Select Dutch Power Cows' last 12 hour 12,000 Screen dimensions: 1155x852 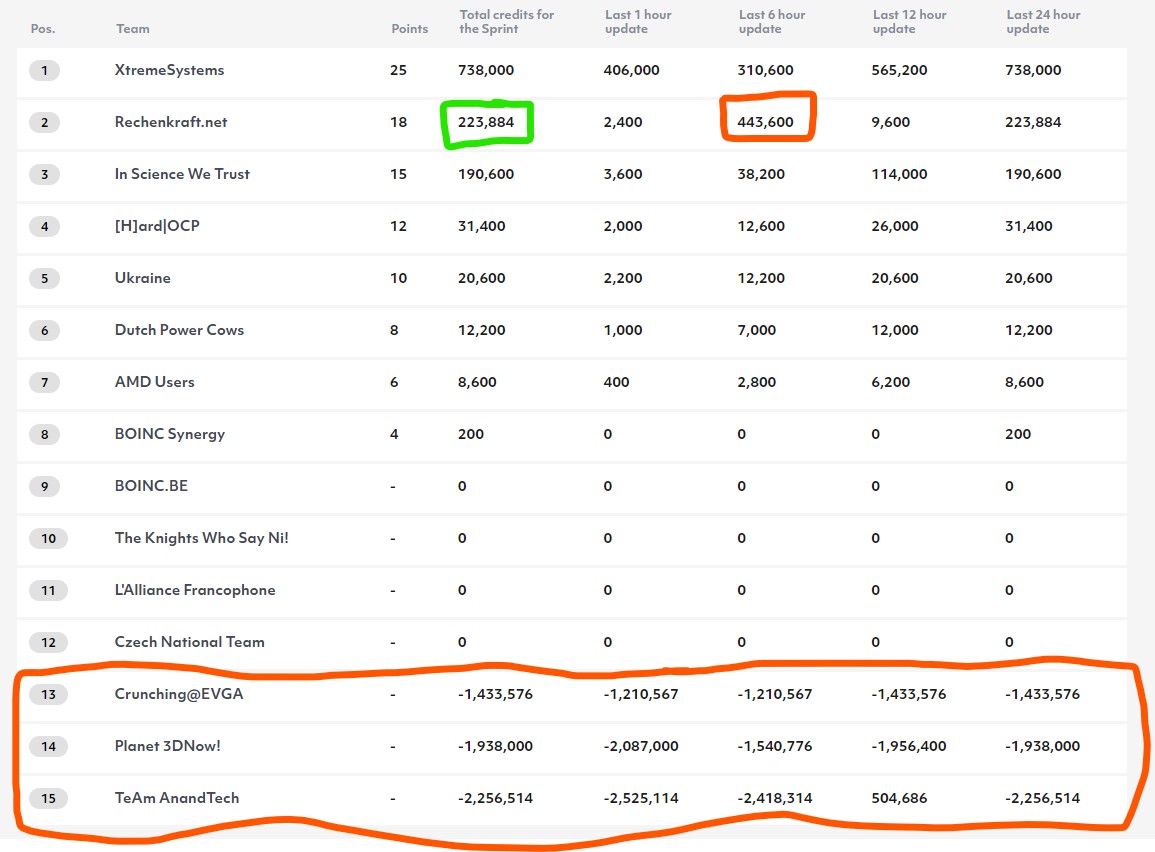[895, 330]
